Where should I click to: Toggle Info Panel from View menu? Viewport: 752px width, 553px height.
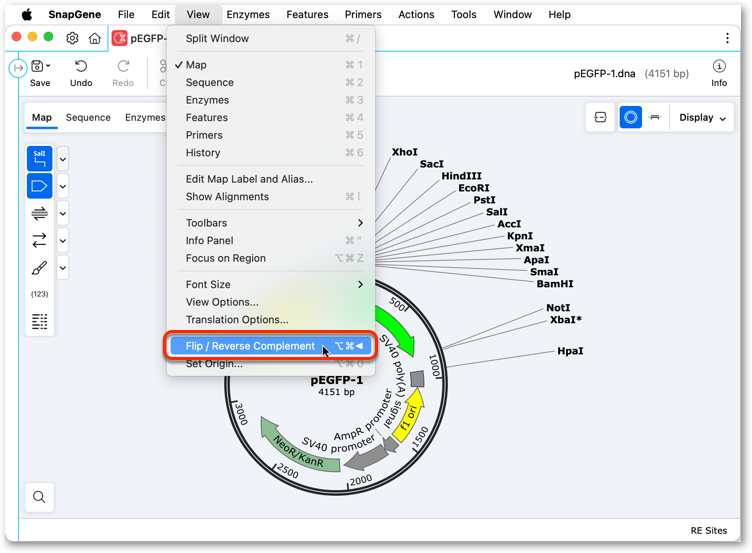point(271,240)
